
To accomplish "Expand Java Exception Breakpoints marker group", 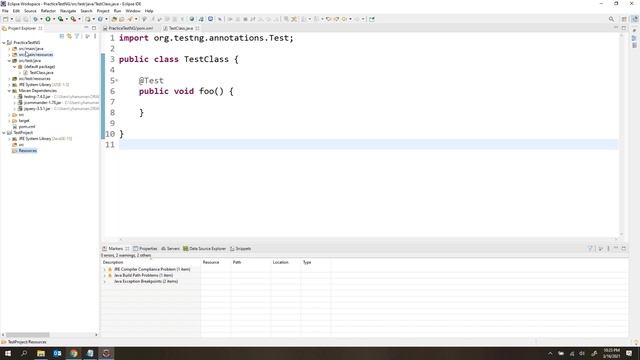I will coord(104,282).
